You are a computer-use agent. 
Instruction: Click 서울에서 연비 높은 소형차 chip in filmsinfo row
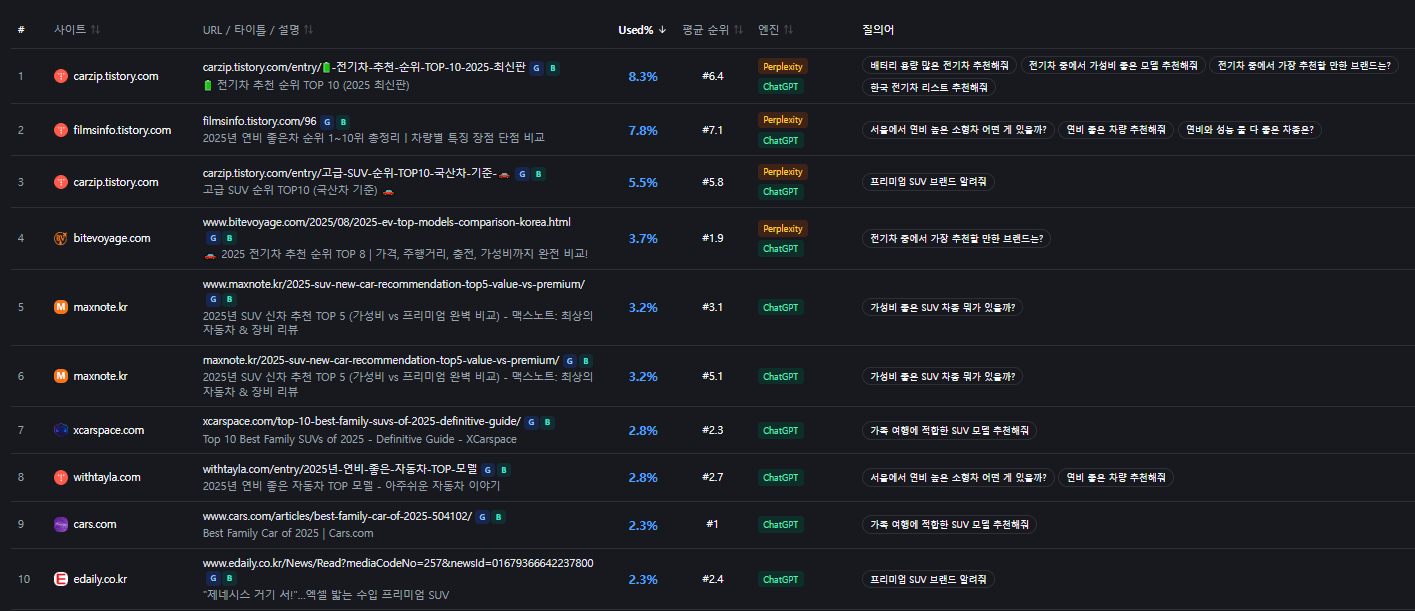tap(958, 130)
